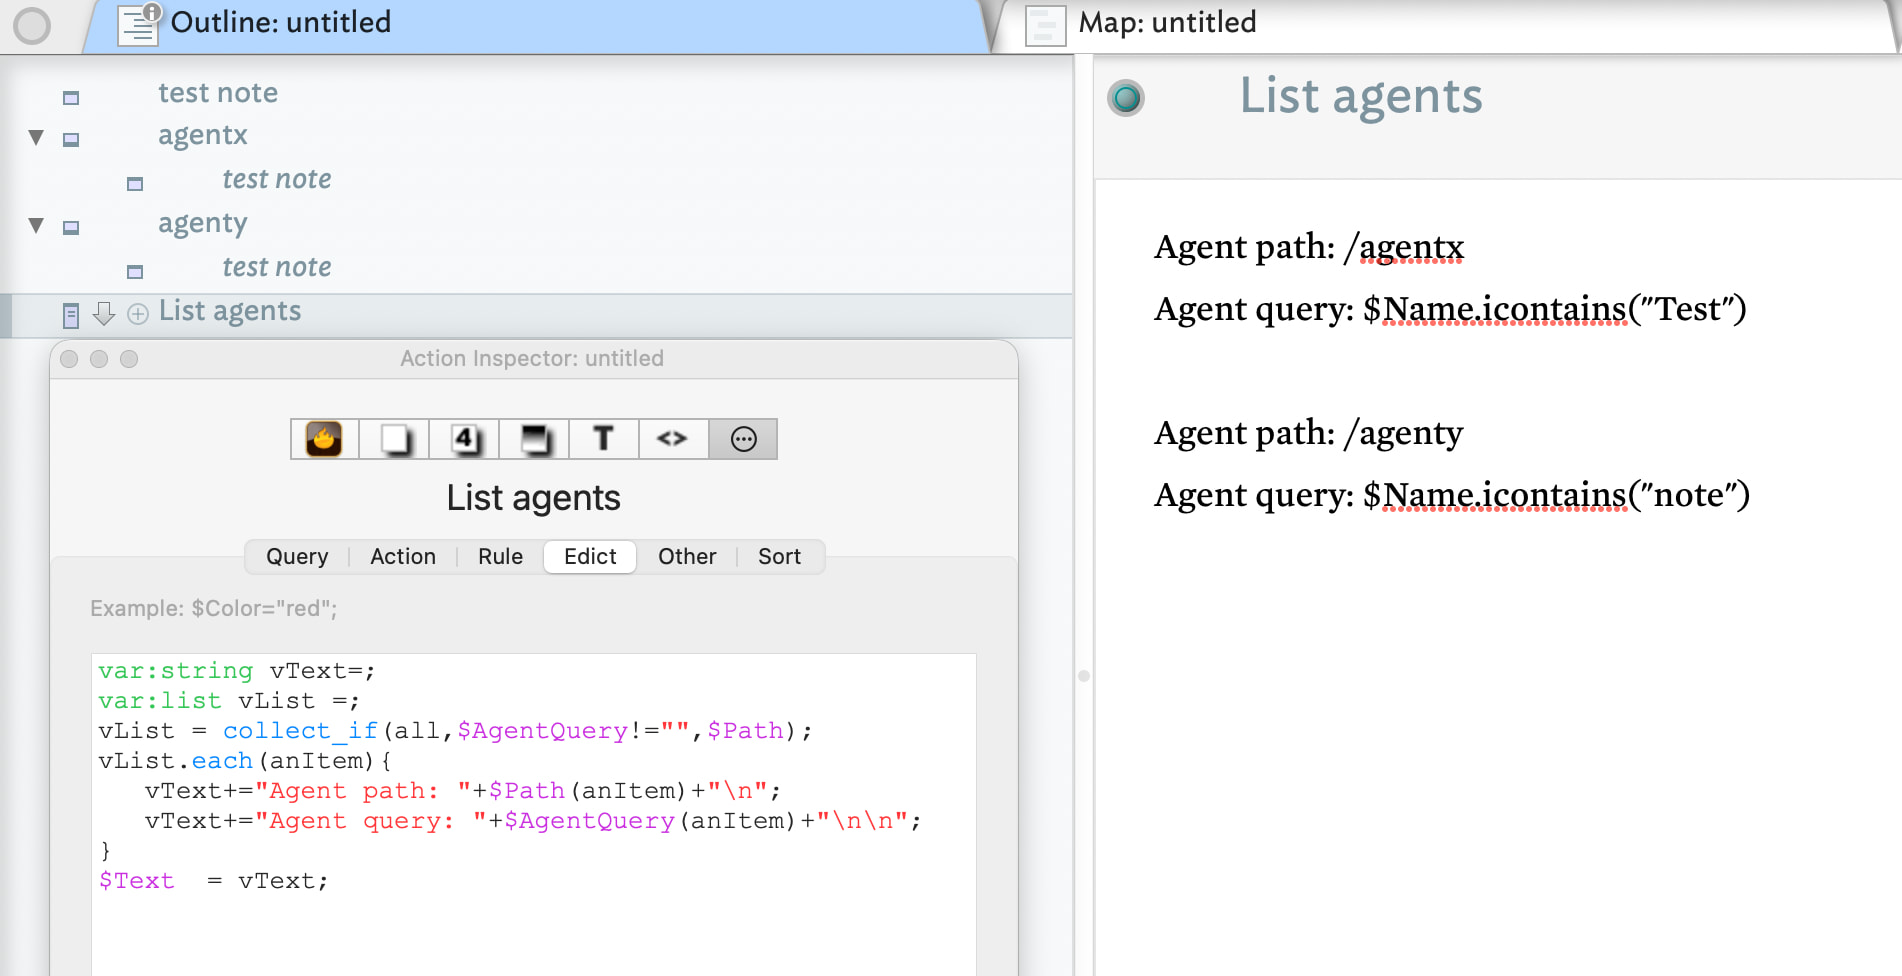Image resolution: width=1902 pixels, height=976 pixels.
Task: Click the down-arrow icon on List agents row
Action: click(x=103, y=314)
